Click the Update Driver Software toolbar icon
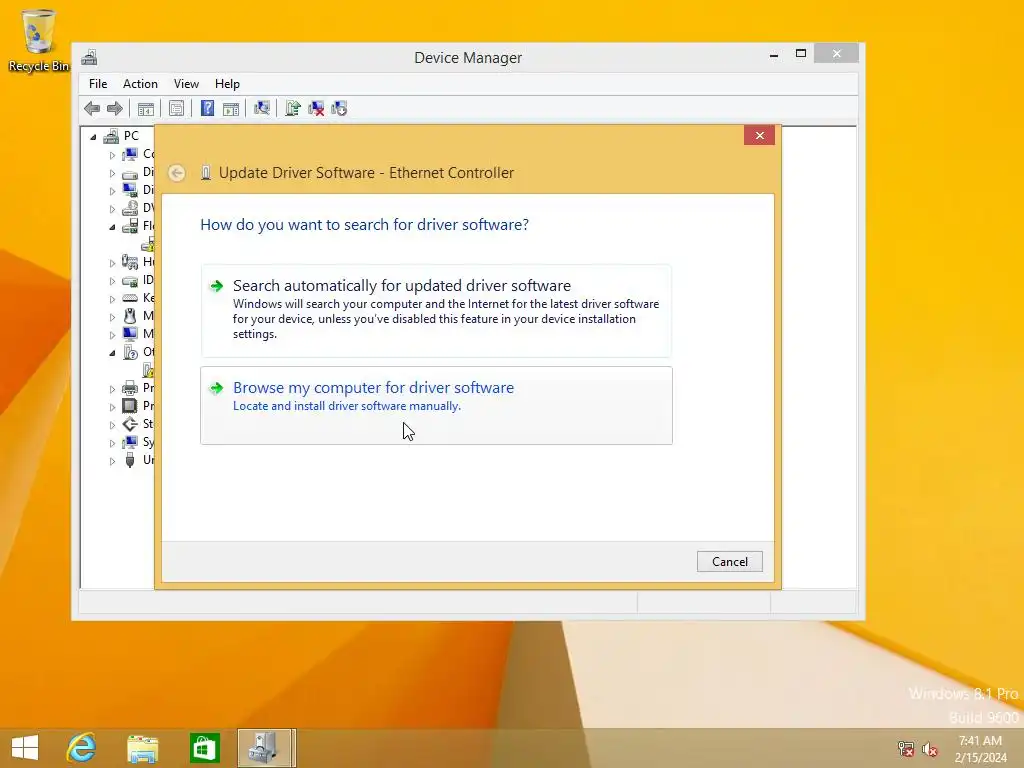The width and height of the screenshot is (1024, 768). coord(293,108)
